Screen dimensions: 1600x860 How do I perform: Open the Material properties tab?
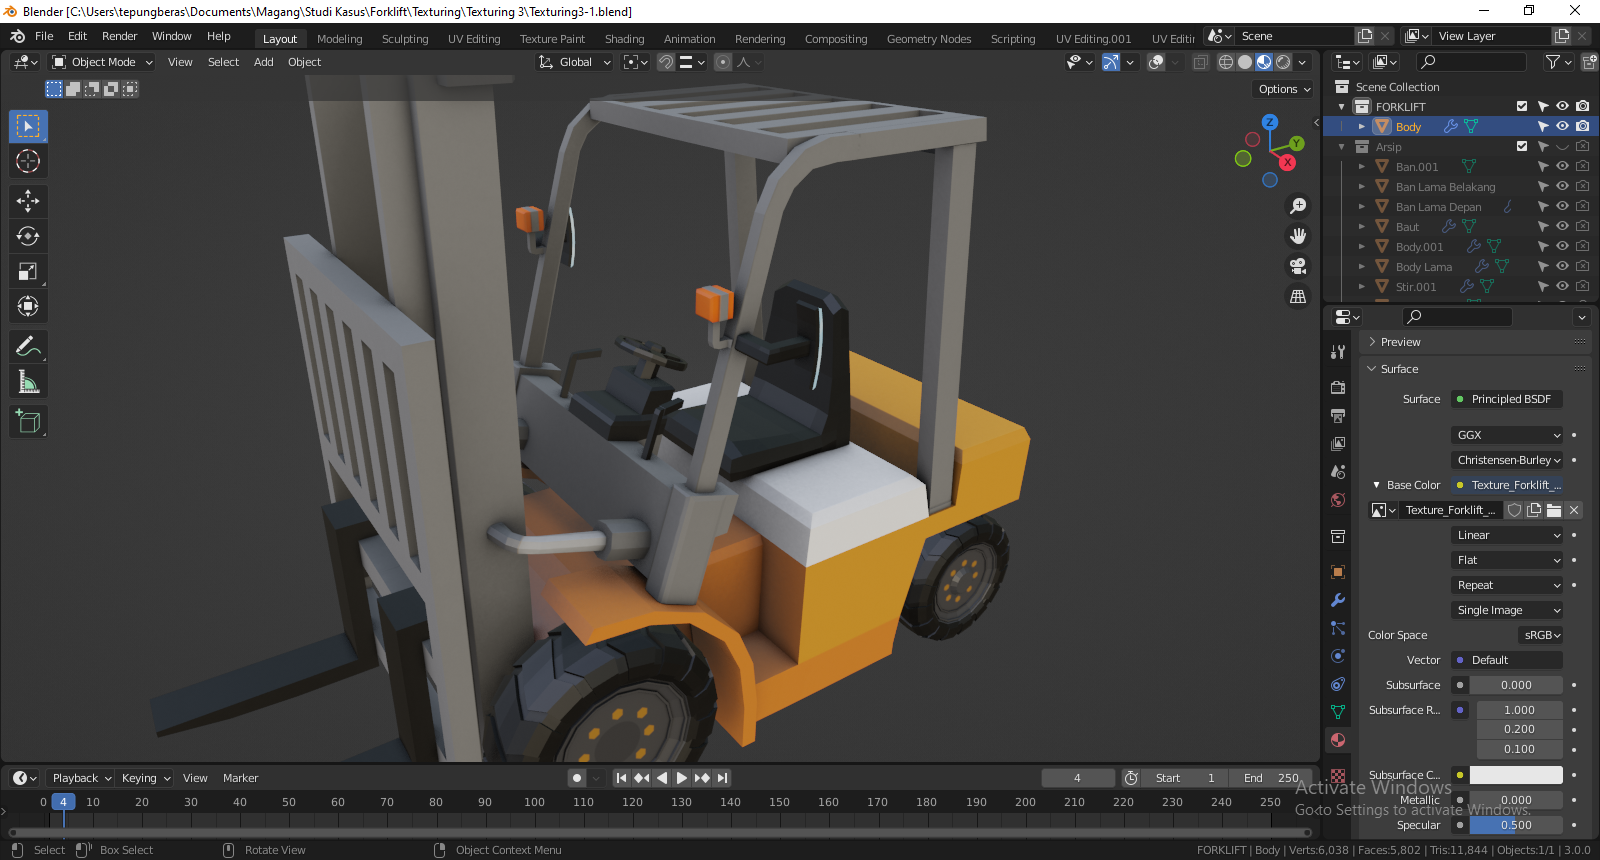(x=1338, y=740)
